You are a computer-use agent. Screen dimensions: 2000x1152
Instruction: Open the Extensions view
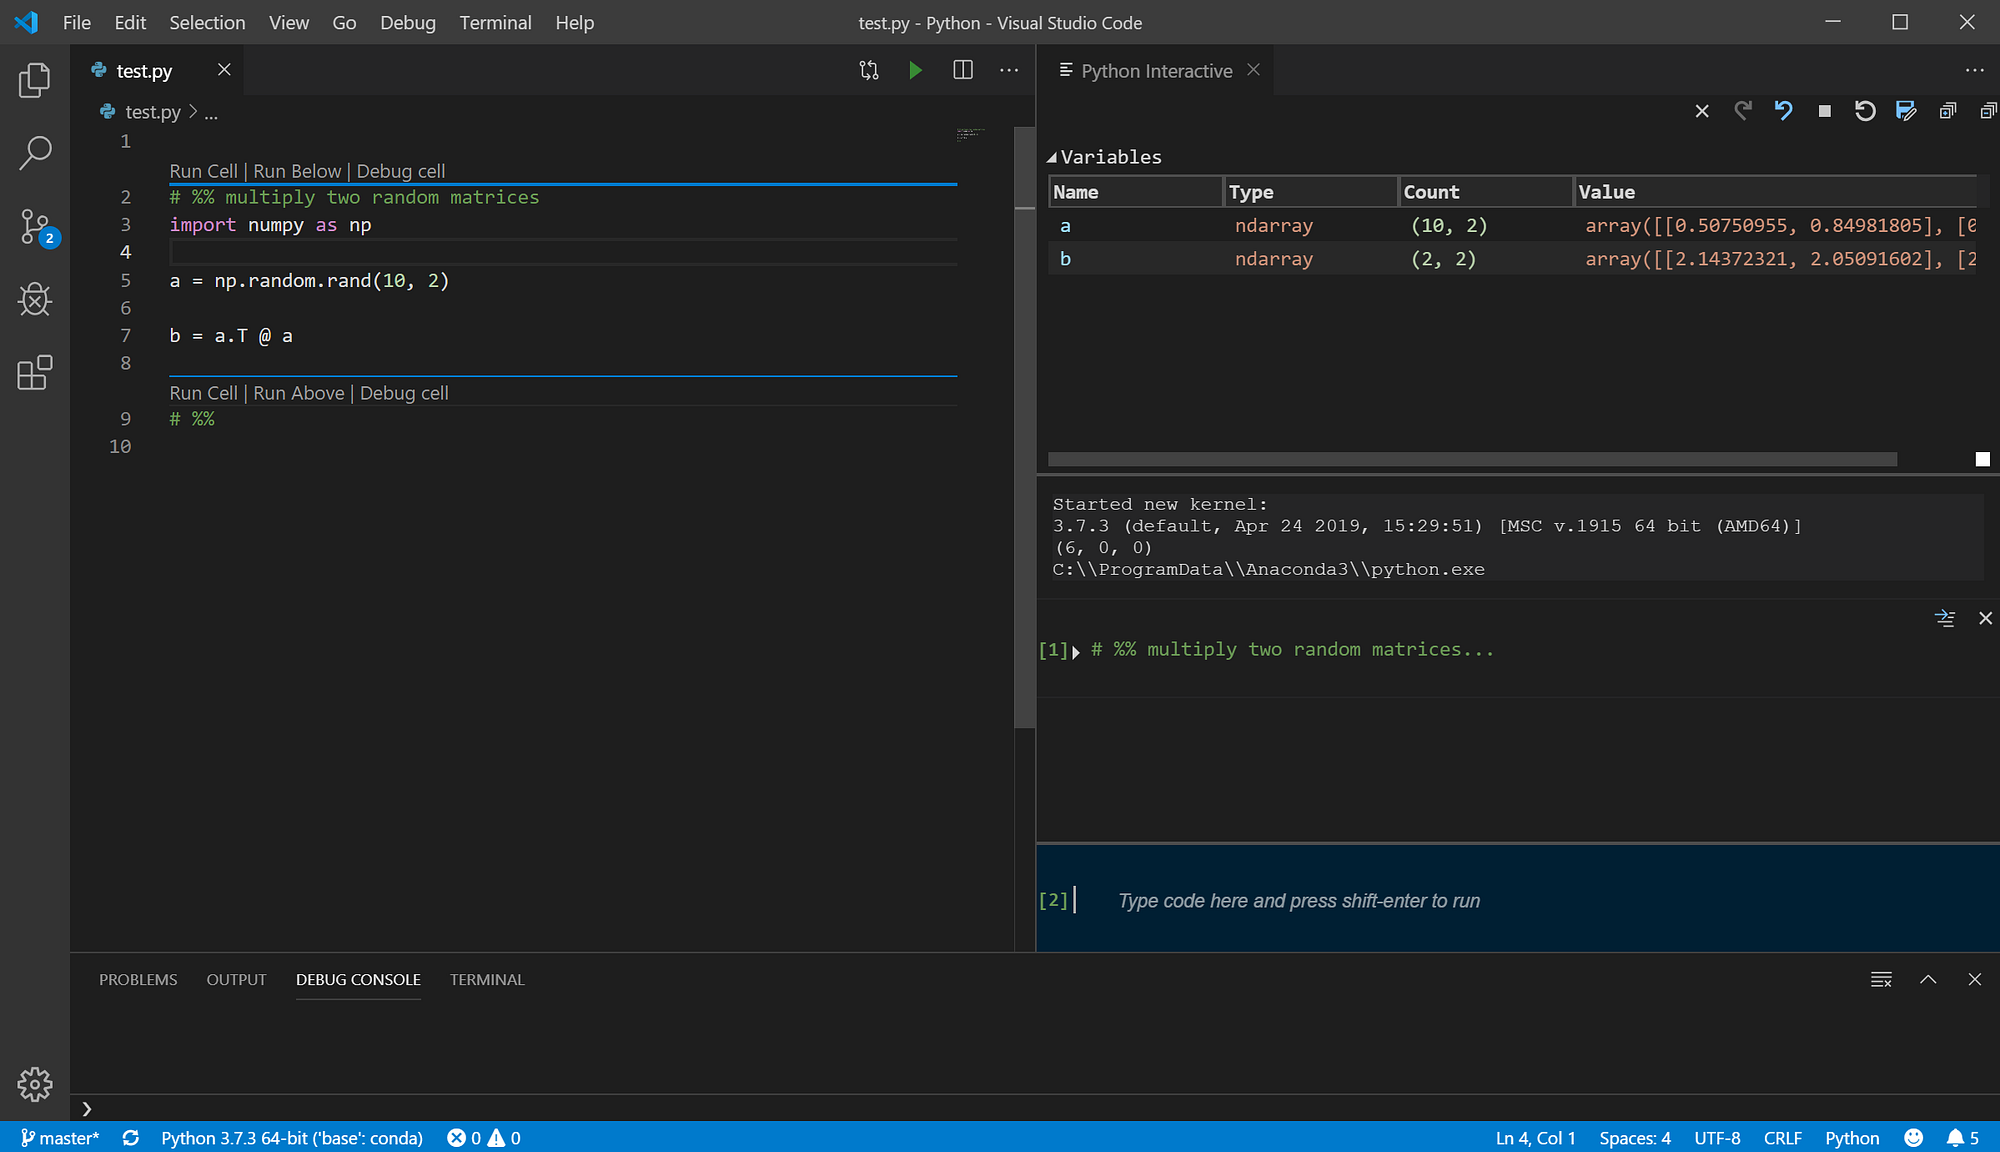pos(35,373)
